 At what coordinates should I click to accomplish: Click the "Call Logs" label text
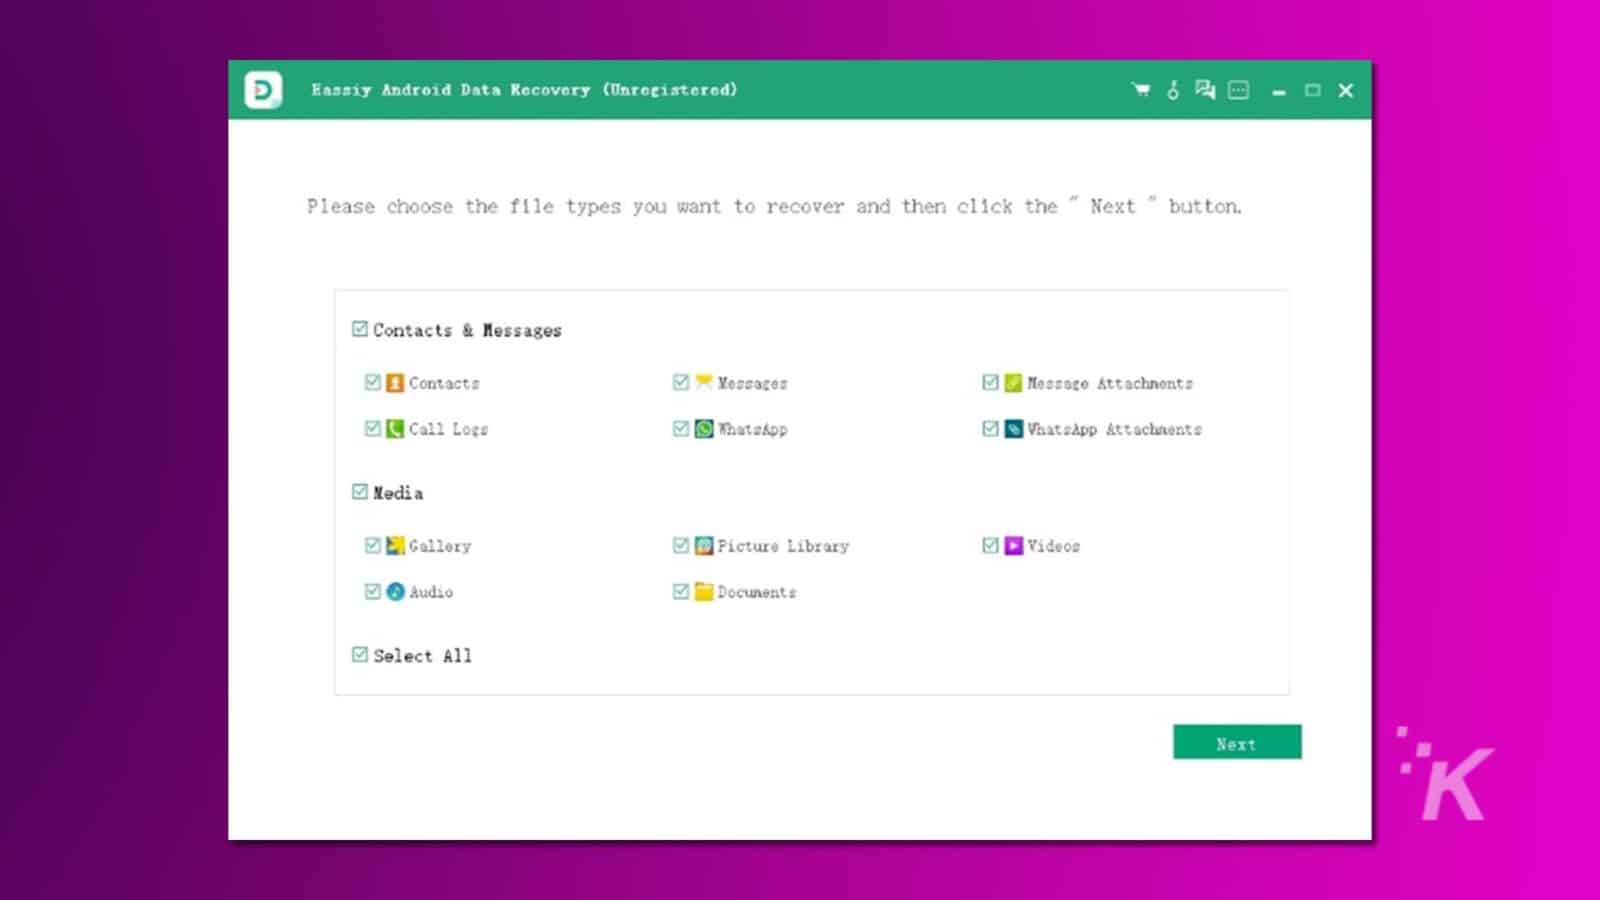coord(448,429)
